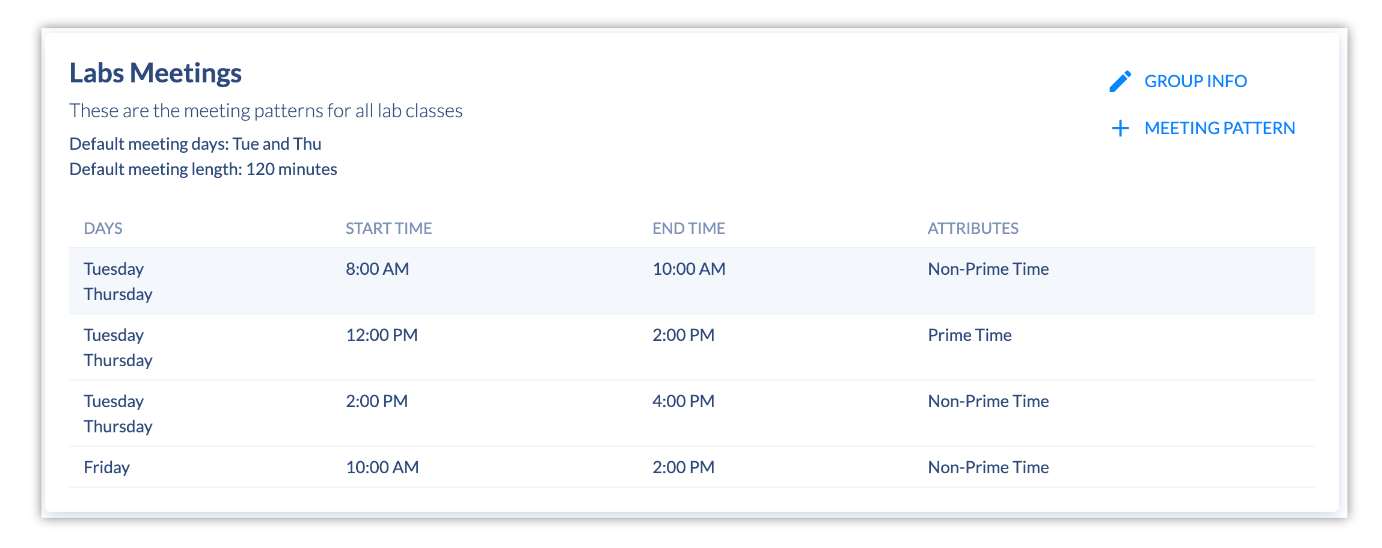The image size is (1382, 548).
Task: Click the START TIME column header
Action: click(x=389, y=228)
